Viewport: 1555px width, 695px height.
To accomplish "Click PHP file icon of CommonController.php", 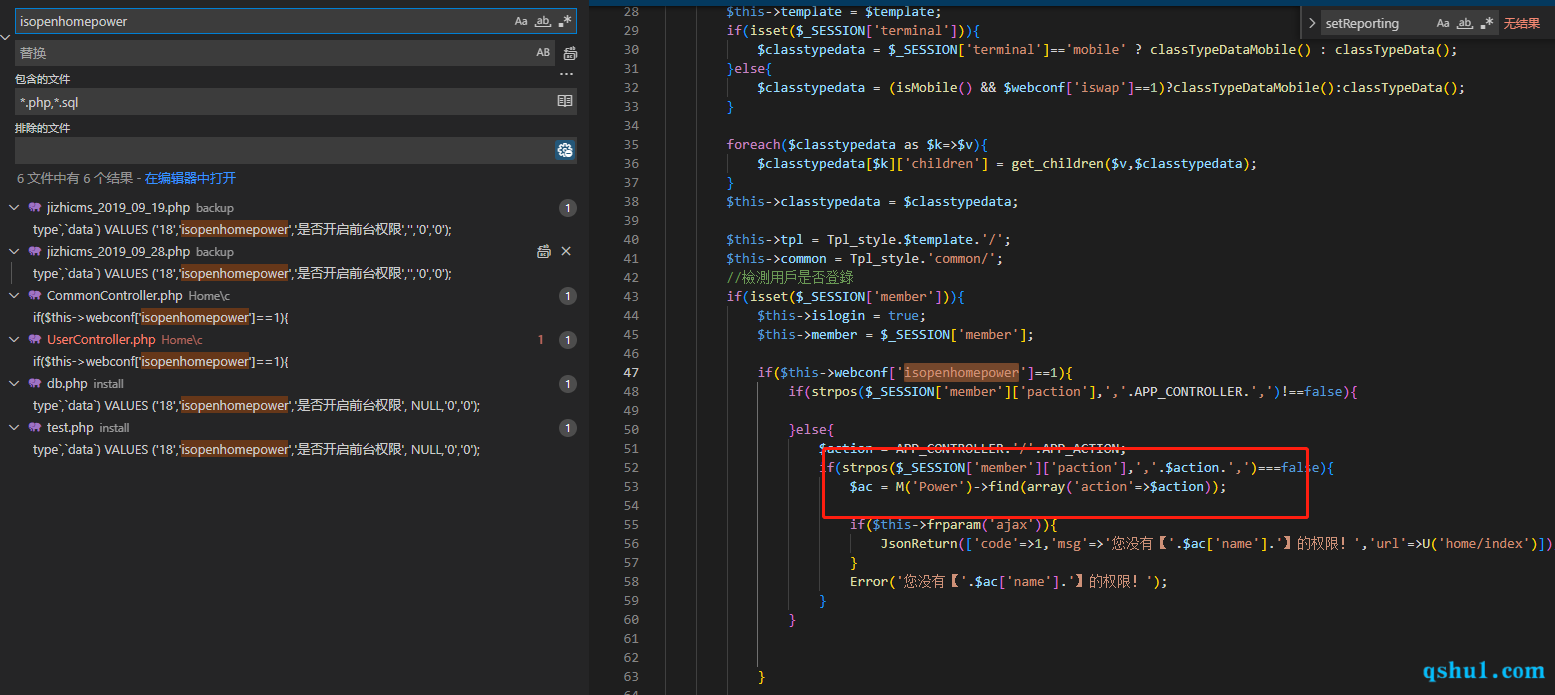I will [x=35, y=296].
